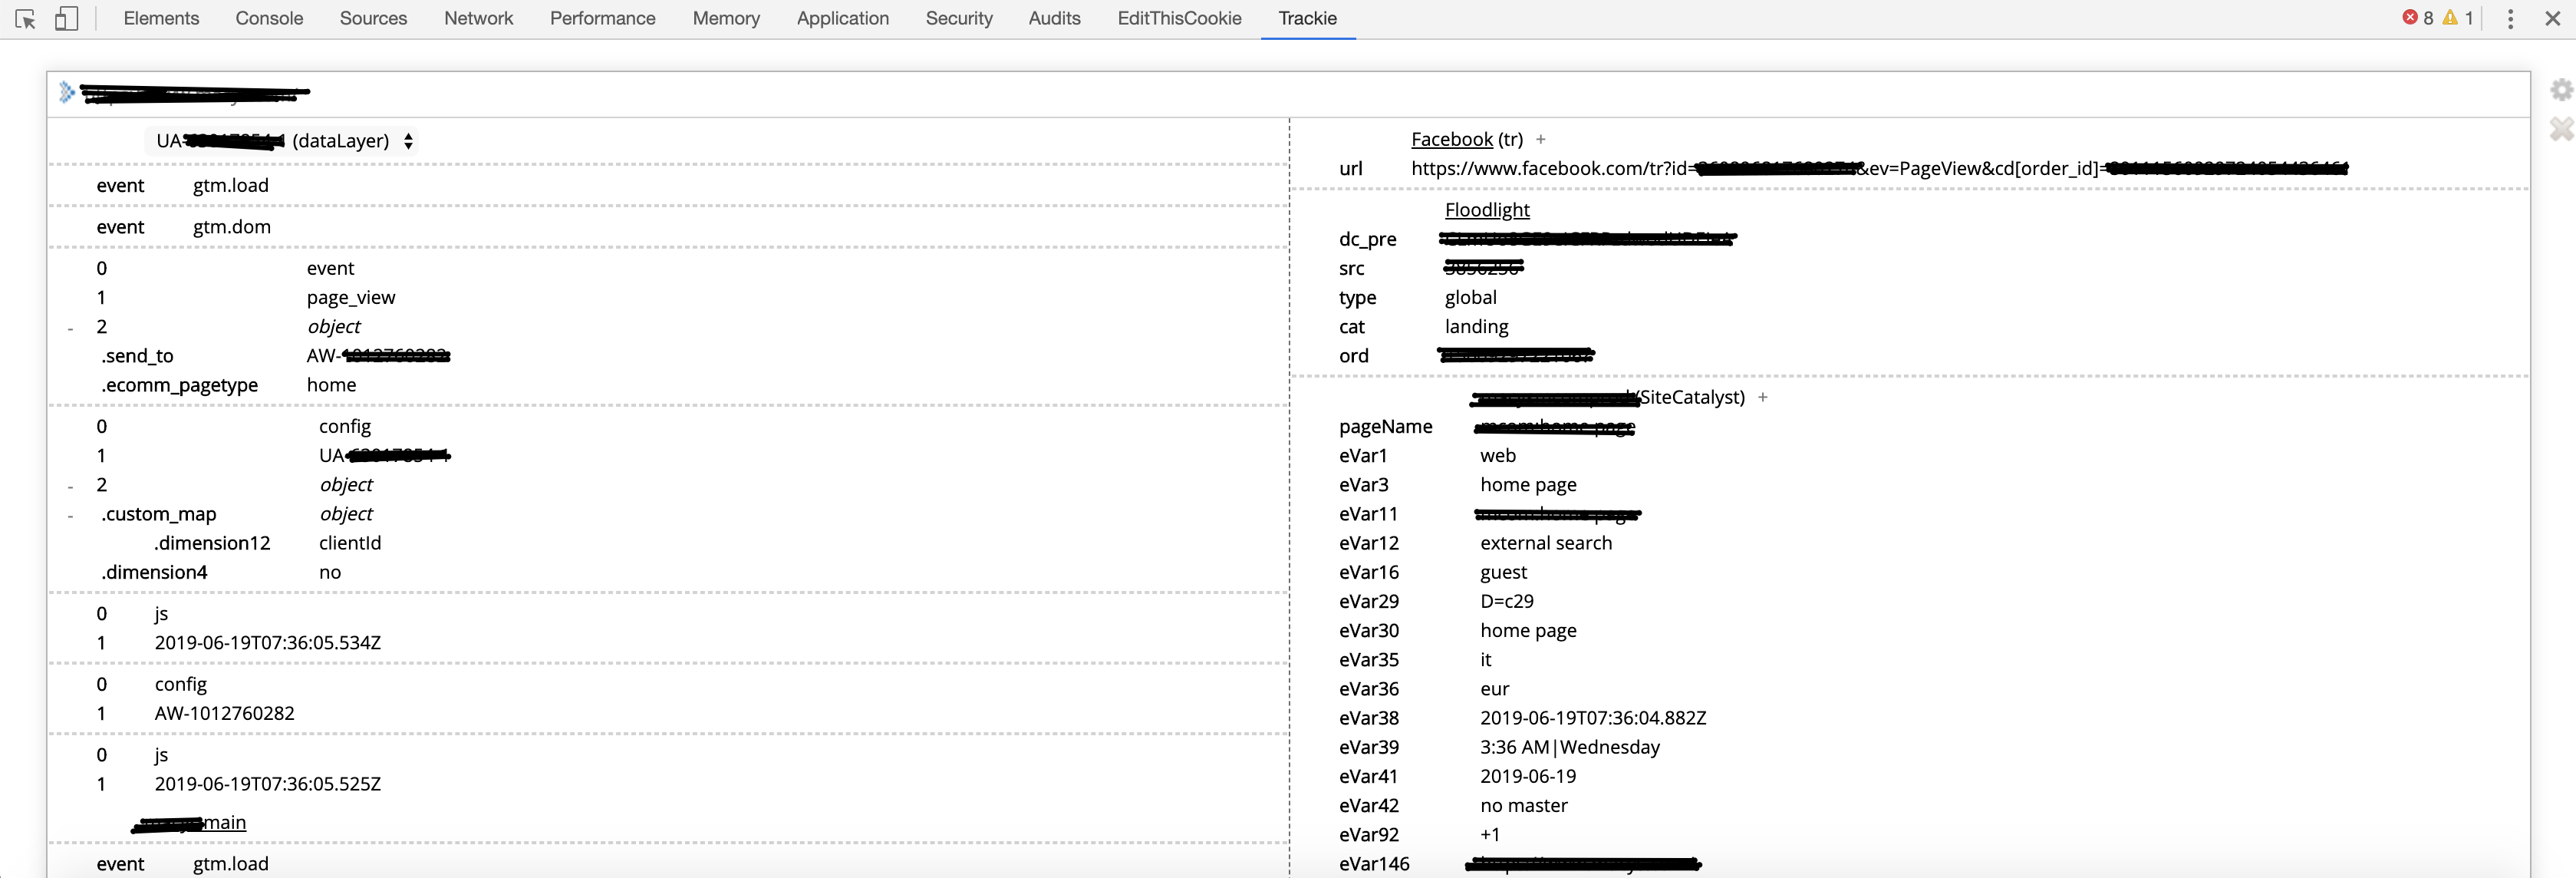This screenshot has width=2576, height=878.
Task: Open Trackie settings gear icon
Action: pos(2561,90)
